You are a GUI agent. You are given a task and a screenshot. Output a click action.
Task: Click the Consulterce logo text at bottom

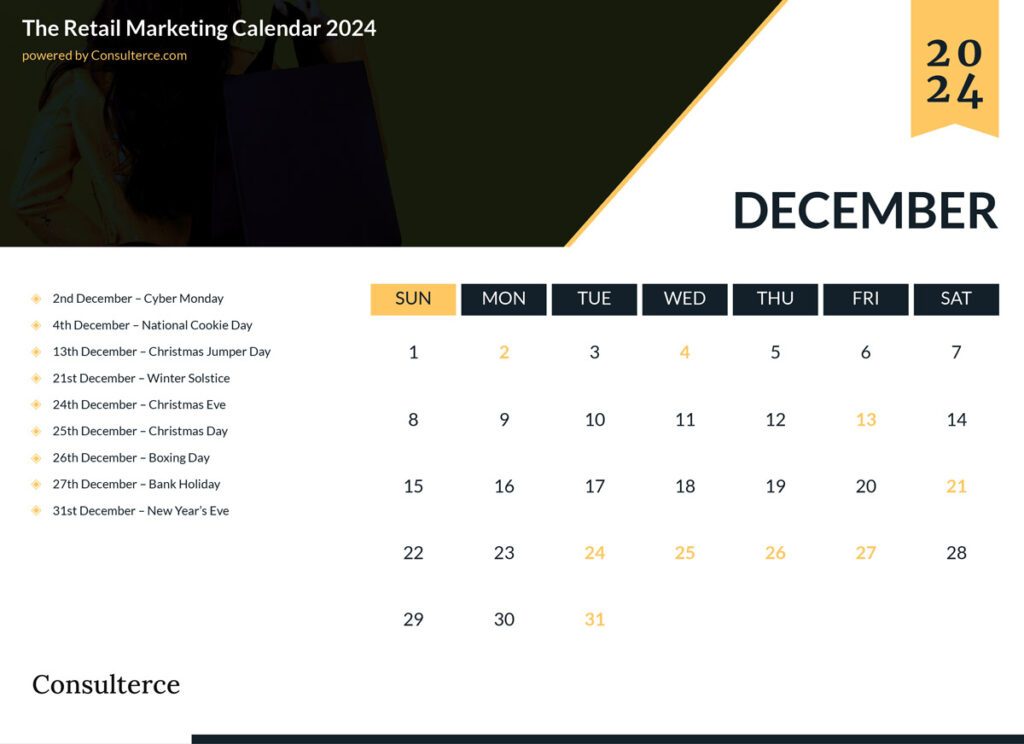106,684
